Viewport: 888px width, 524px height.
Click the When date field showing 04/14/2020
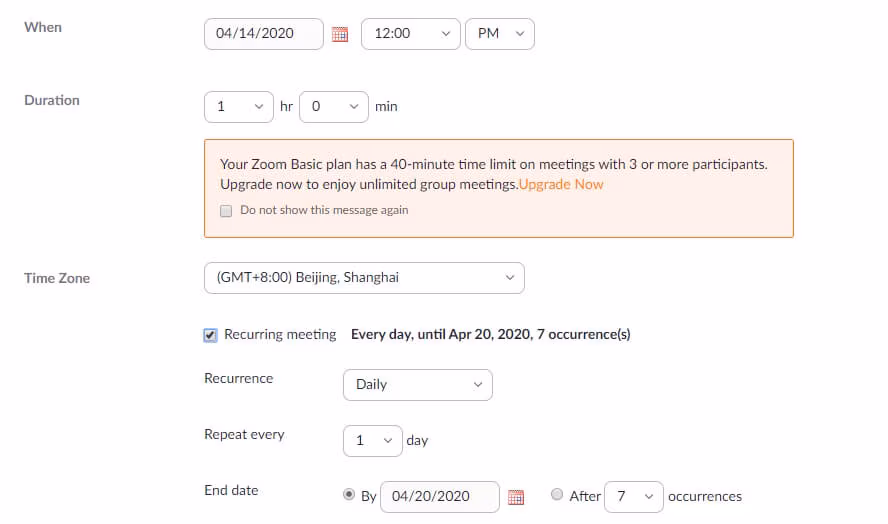(263, 33)
